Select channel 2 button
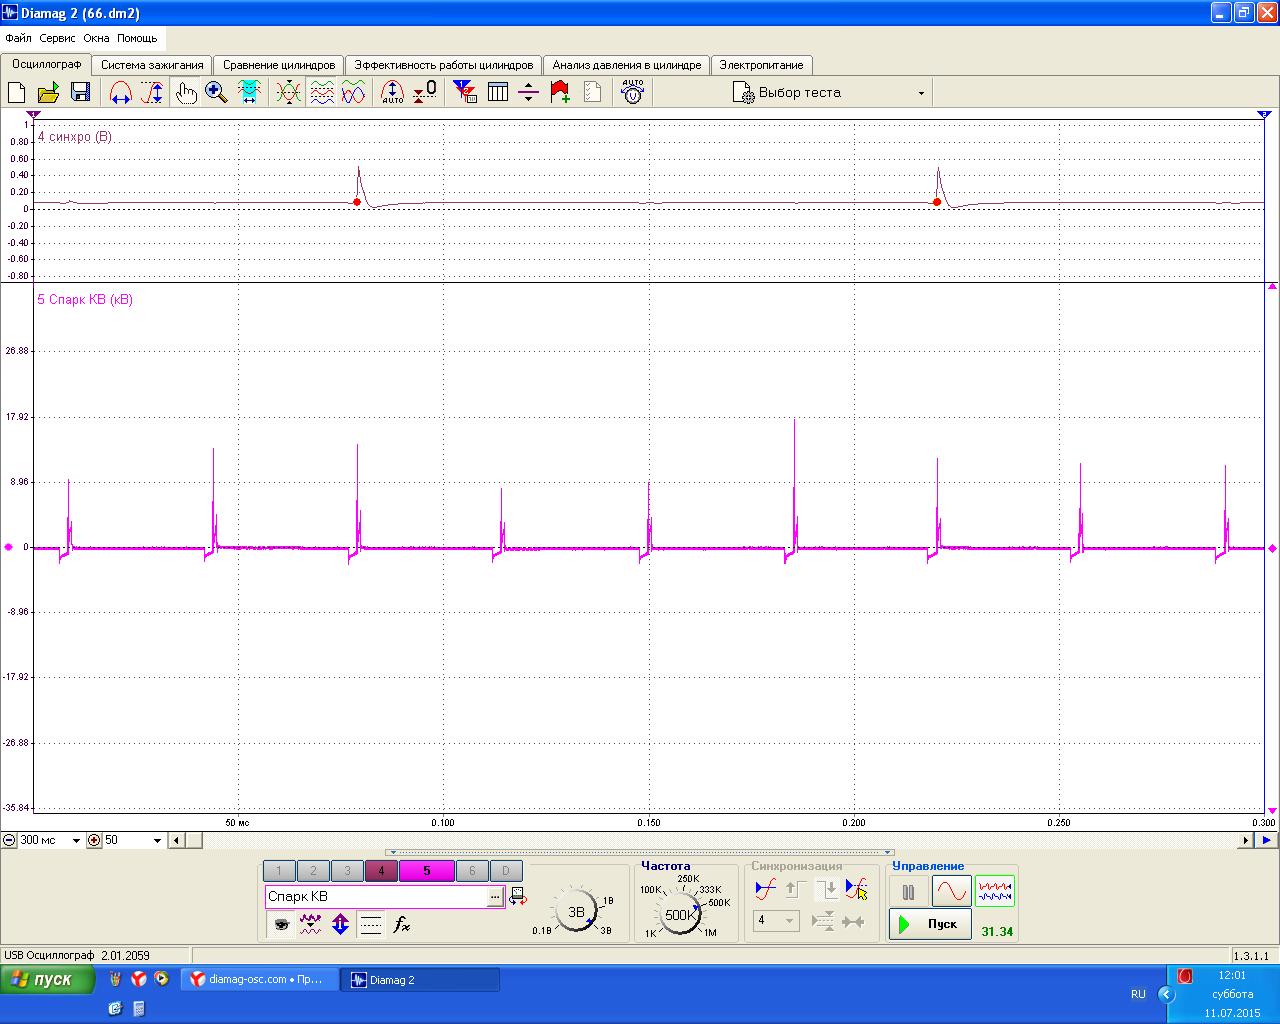 (x=313, y=871)
